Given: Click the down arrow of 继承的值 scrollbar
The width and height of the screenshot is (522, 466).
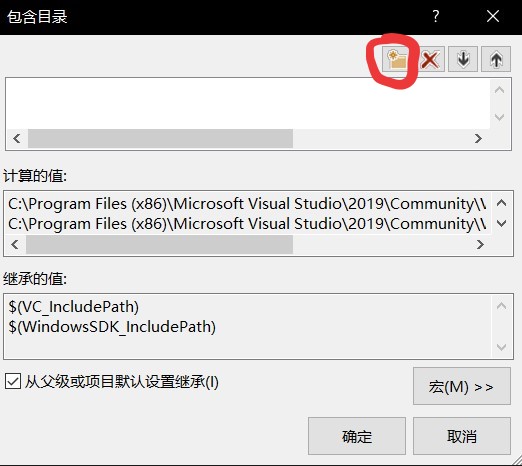Looking at the screenshot, I should pos(501,347).
